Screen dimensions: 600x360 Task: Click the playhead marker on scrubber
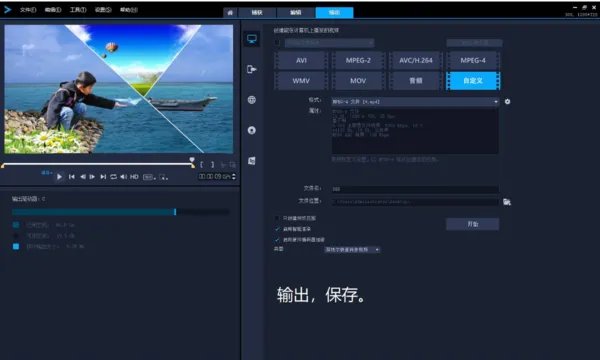pyautogui.click(x=192, y=160)
